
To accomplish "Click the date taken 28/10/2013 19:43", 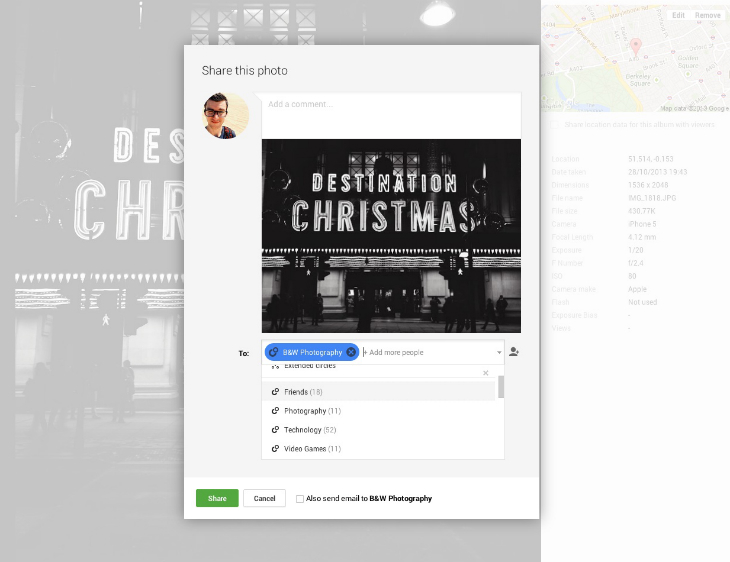I will click(x=657, y=172).
